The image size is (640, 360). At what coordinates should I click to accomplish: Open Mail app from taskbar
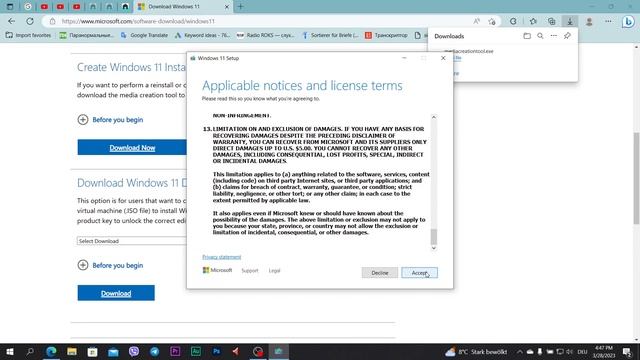(113, 351)
